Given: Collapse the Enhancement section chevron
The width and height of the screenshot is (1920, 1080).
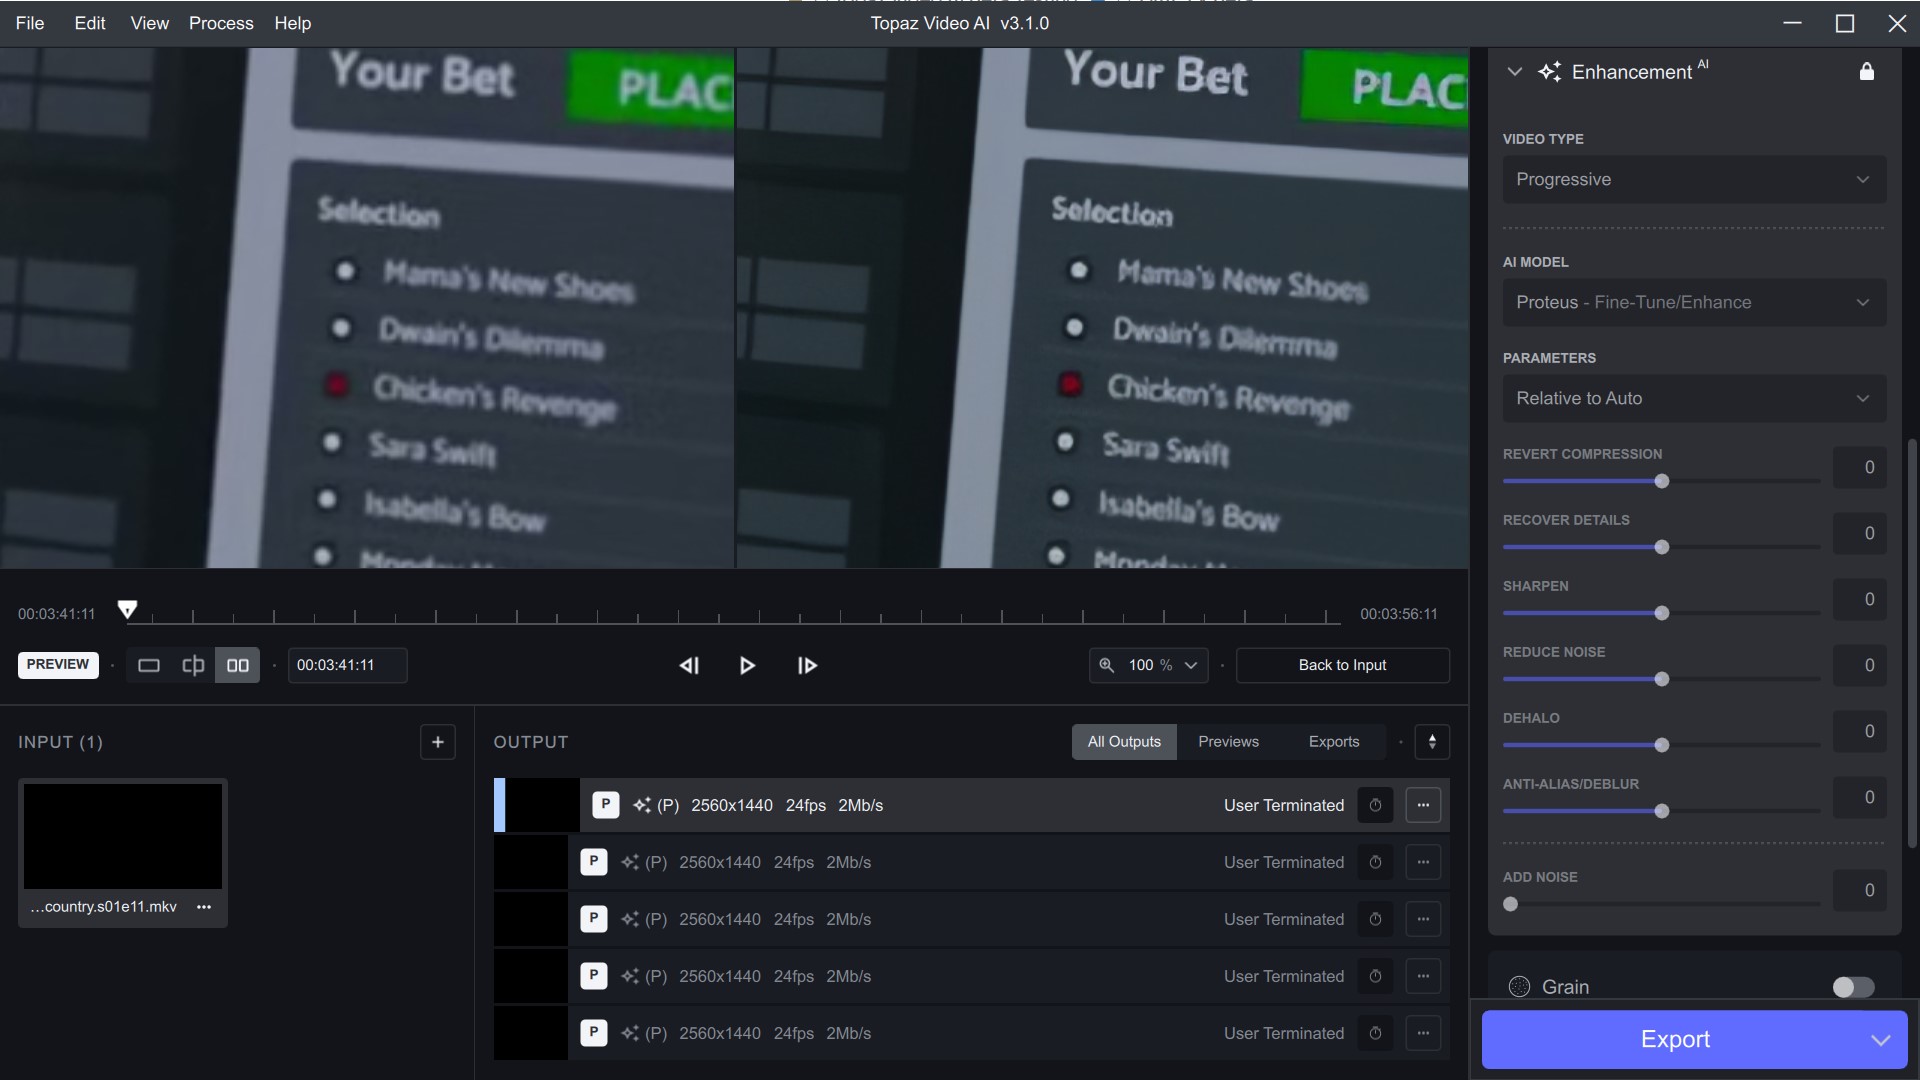Looking at the screenshot, I should tap(1514, 72).
